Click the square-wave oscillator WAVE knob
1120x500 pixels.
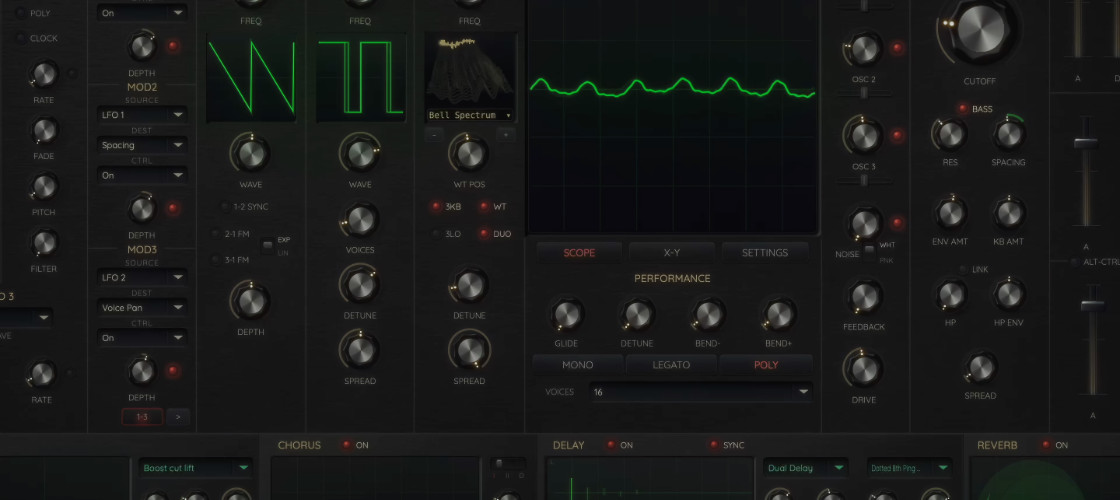click(360, 153)
